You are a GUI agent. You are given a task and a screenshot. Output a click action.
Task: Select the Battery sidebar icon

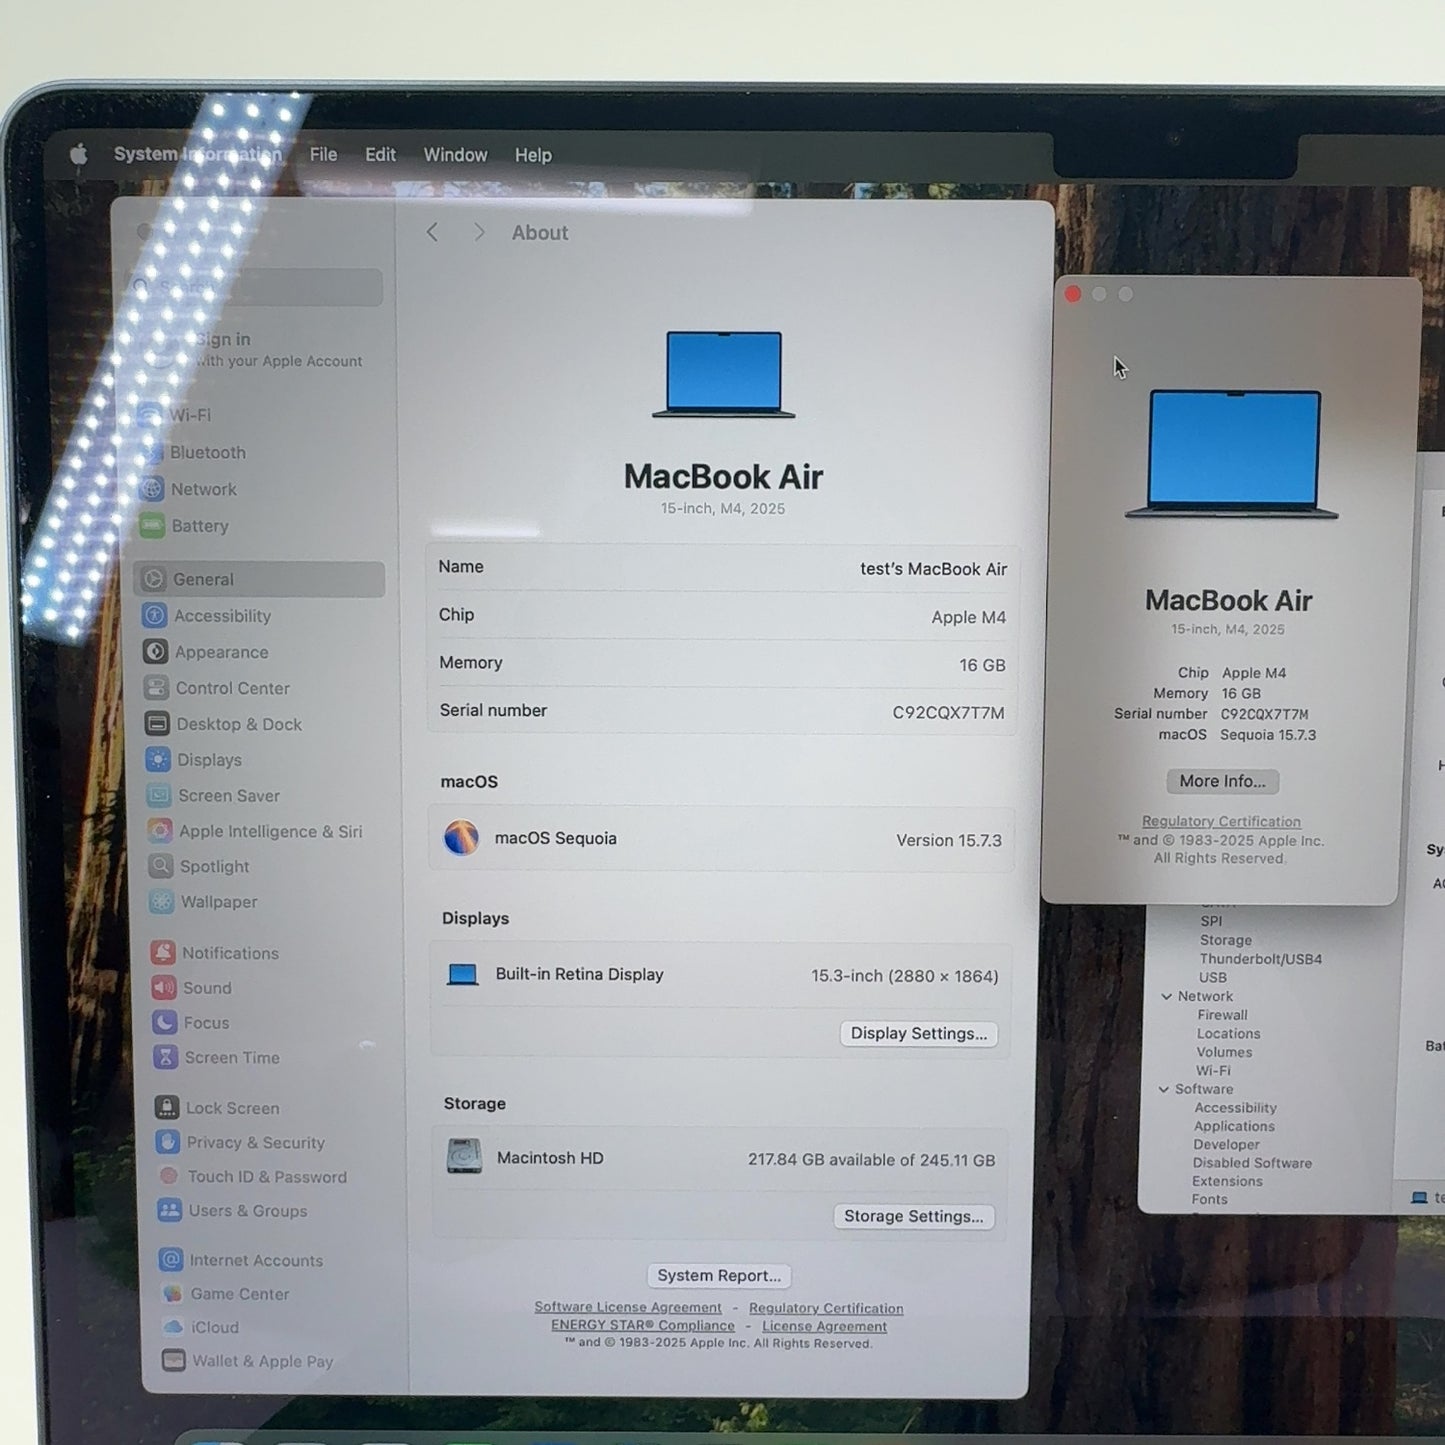click(x=152, y=526)
